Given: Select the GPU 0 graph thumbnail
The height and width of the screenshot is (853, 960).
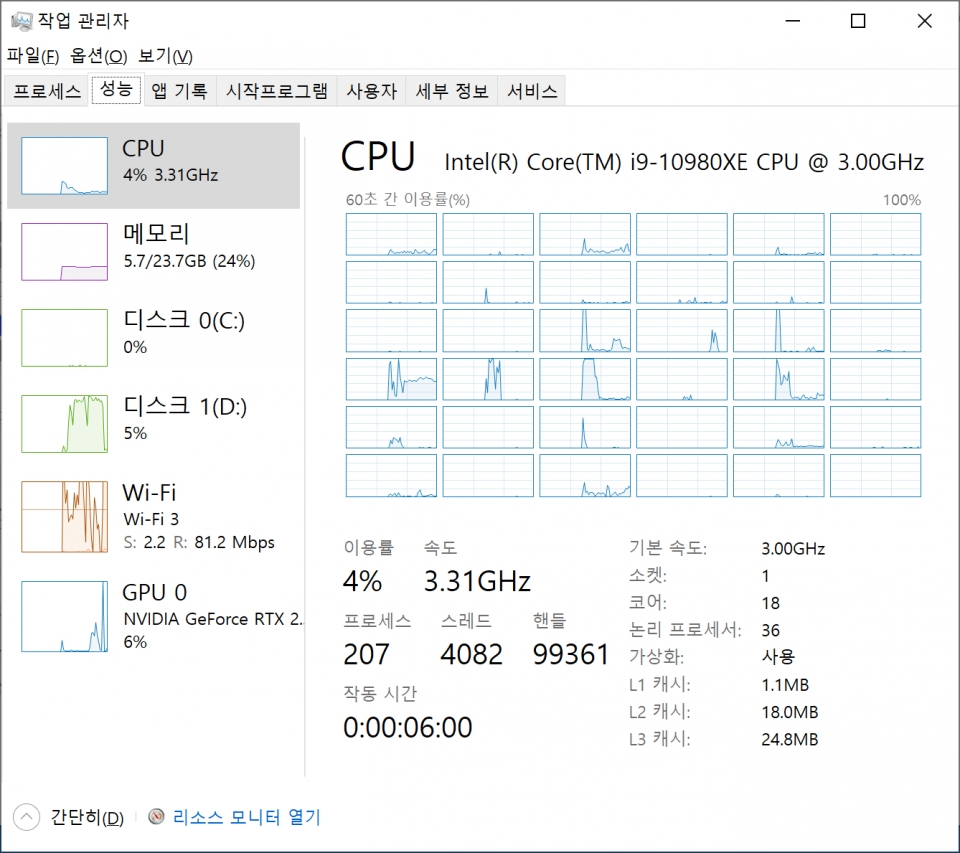Looking at the screenshot, I should (64, 616).
